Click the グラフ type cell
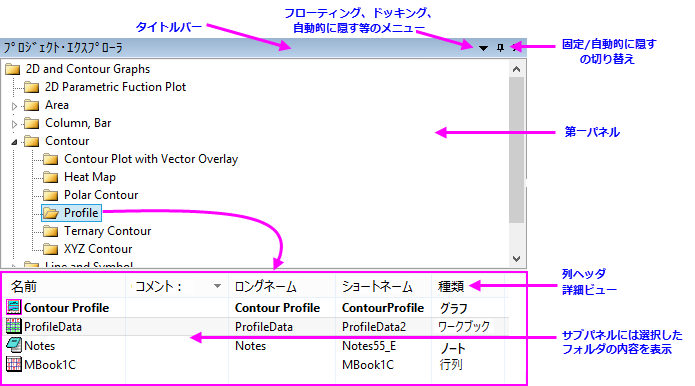Viewport: 695px width, 386px height. click(453, 308)
